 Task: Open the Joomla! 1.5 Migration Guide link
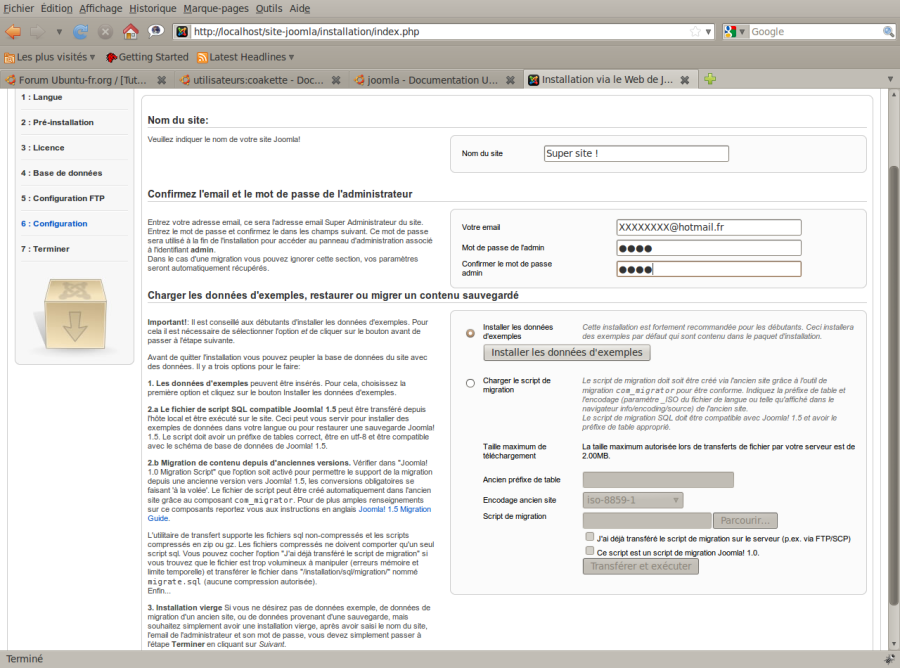pos(289,514)
